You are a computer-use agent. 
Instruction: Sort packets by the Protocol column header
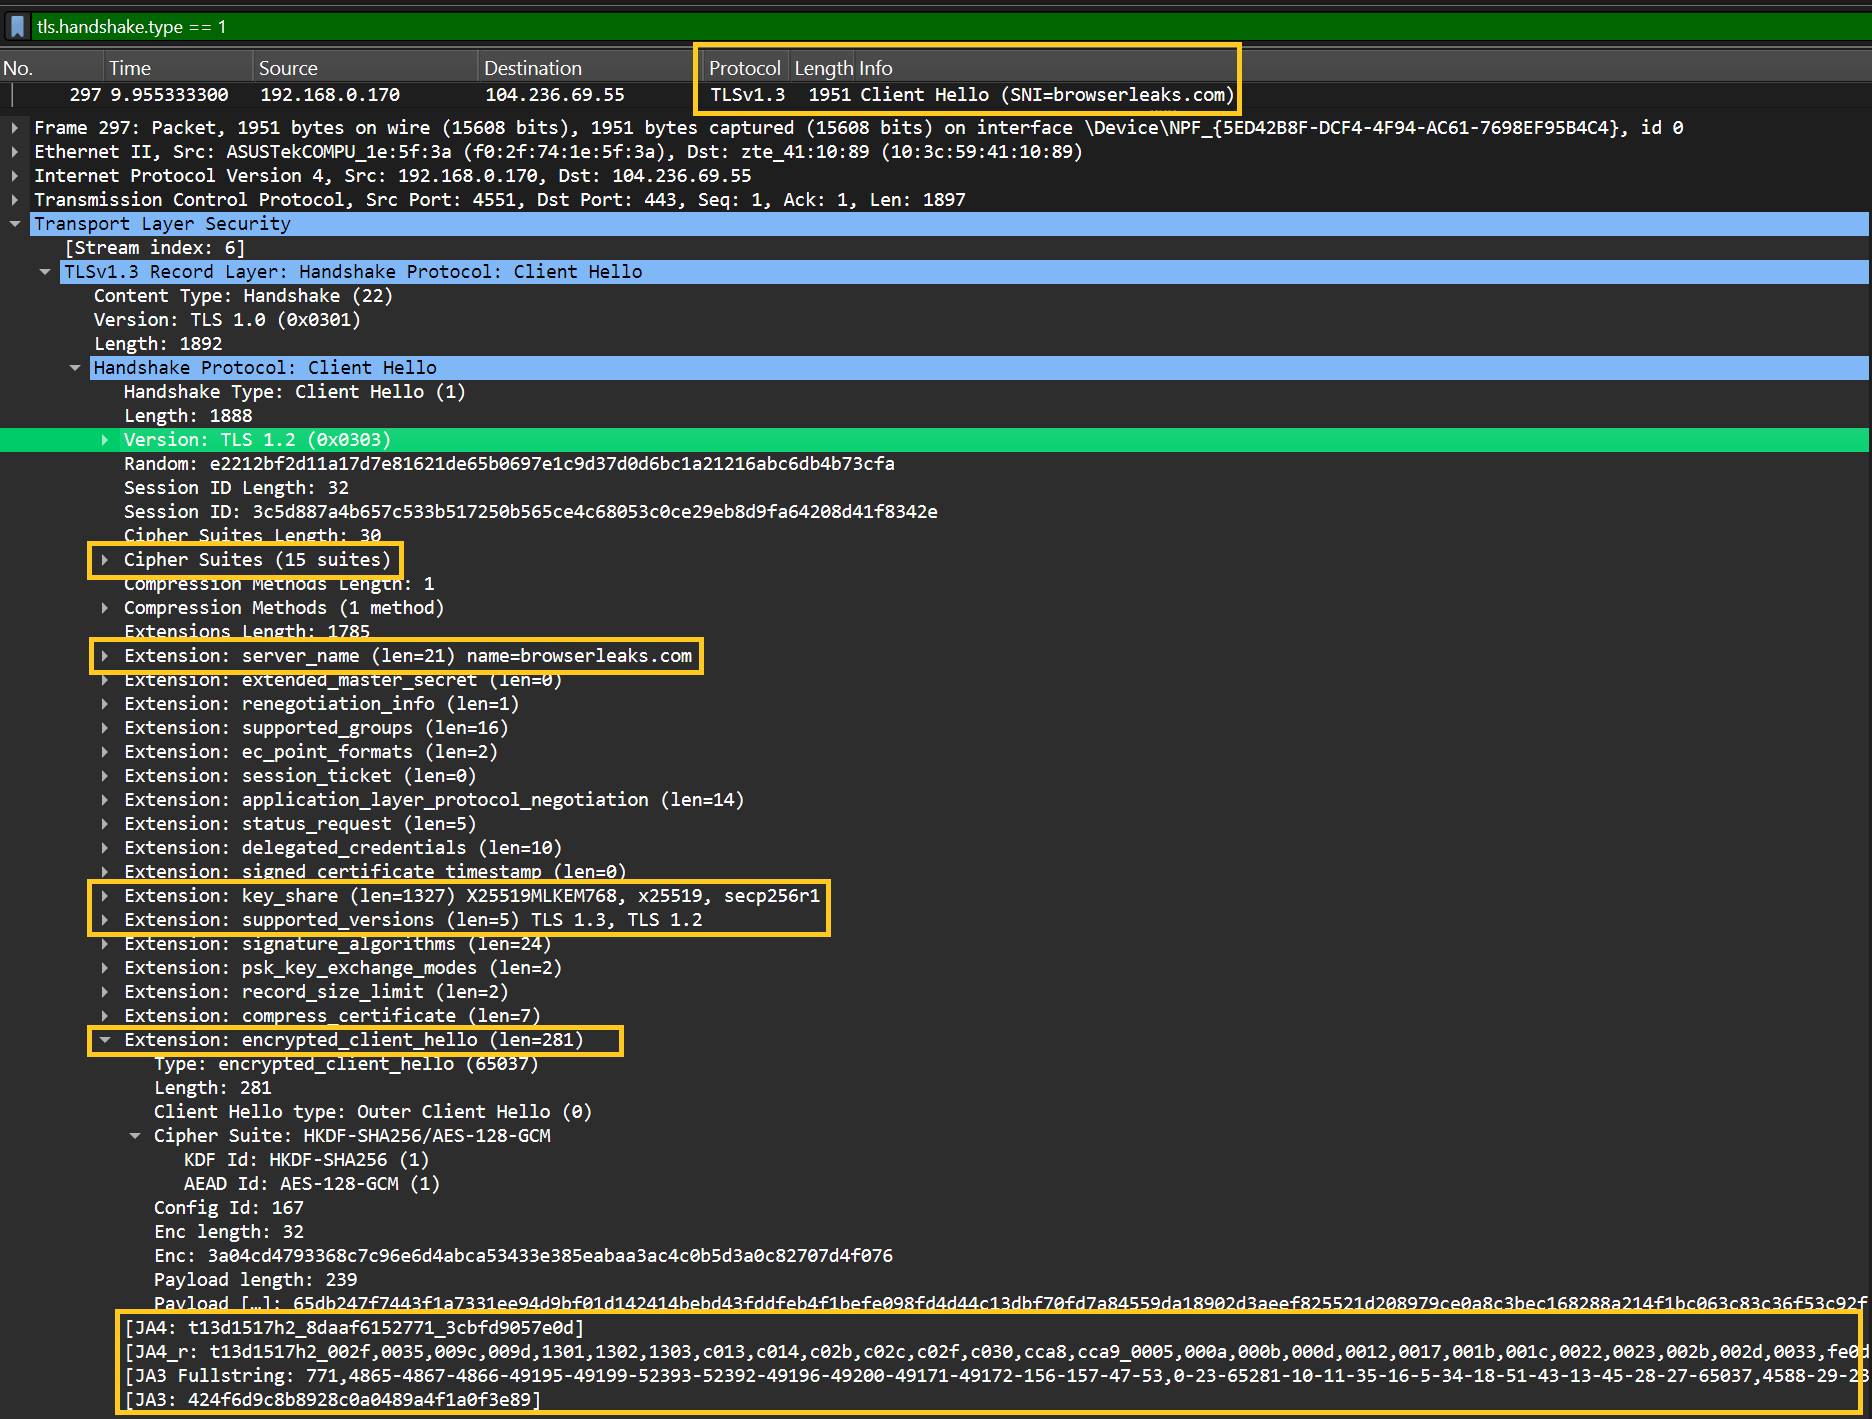coord(745,68)
